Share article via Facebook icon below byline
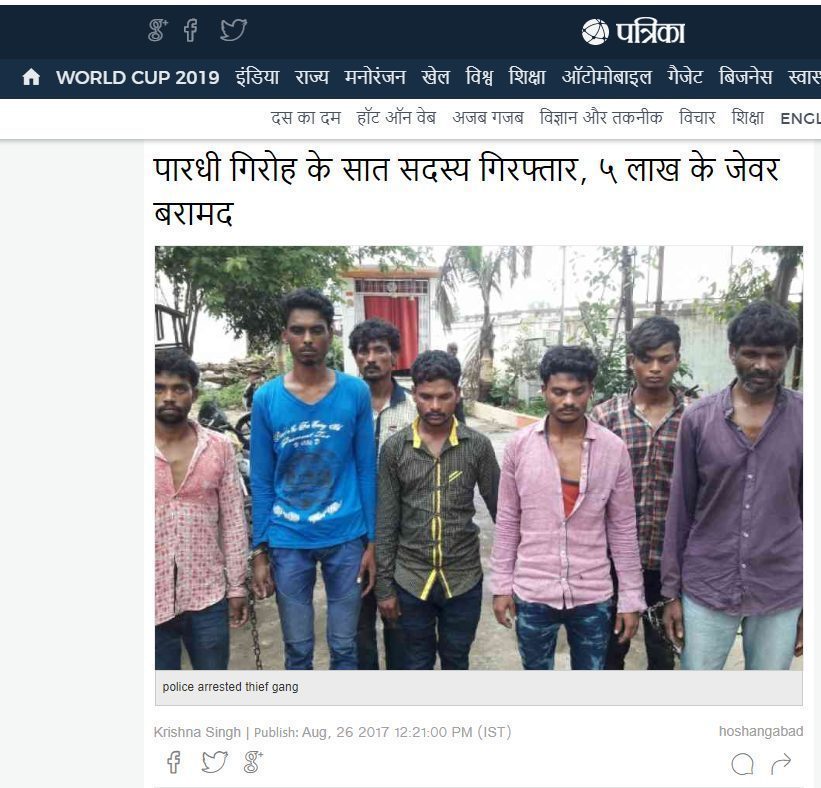Image resolution: width=821 pixels, height=788 pixels. pos(174,762)
